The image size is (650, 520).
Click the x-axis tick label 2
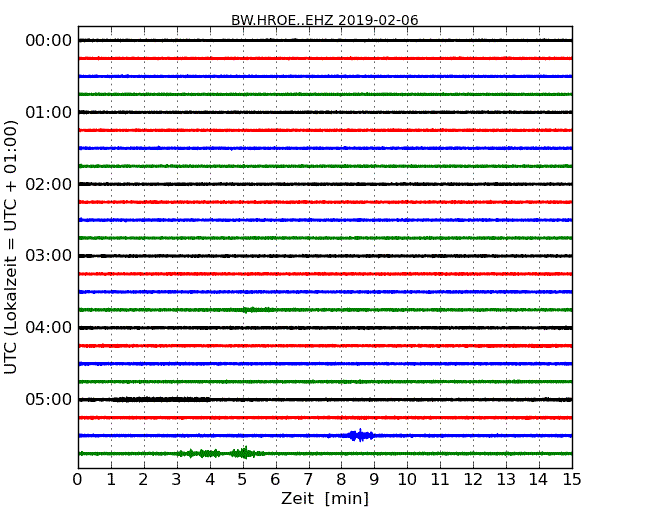coord(143,480)
